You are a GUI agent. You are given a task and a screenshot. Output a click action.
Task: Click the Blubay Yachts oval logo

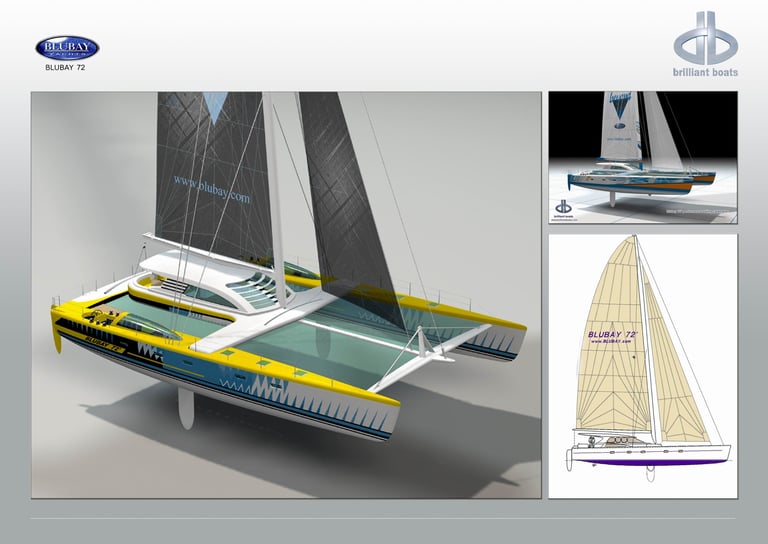pos(67,47)
